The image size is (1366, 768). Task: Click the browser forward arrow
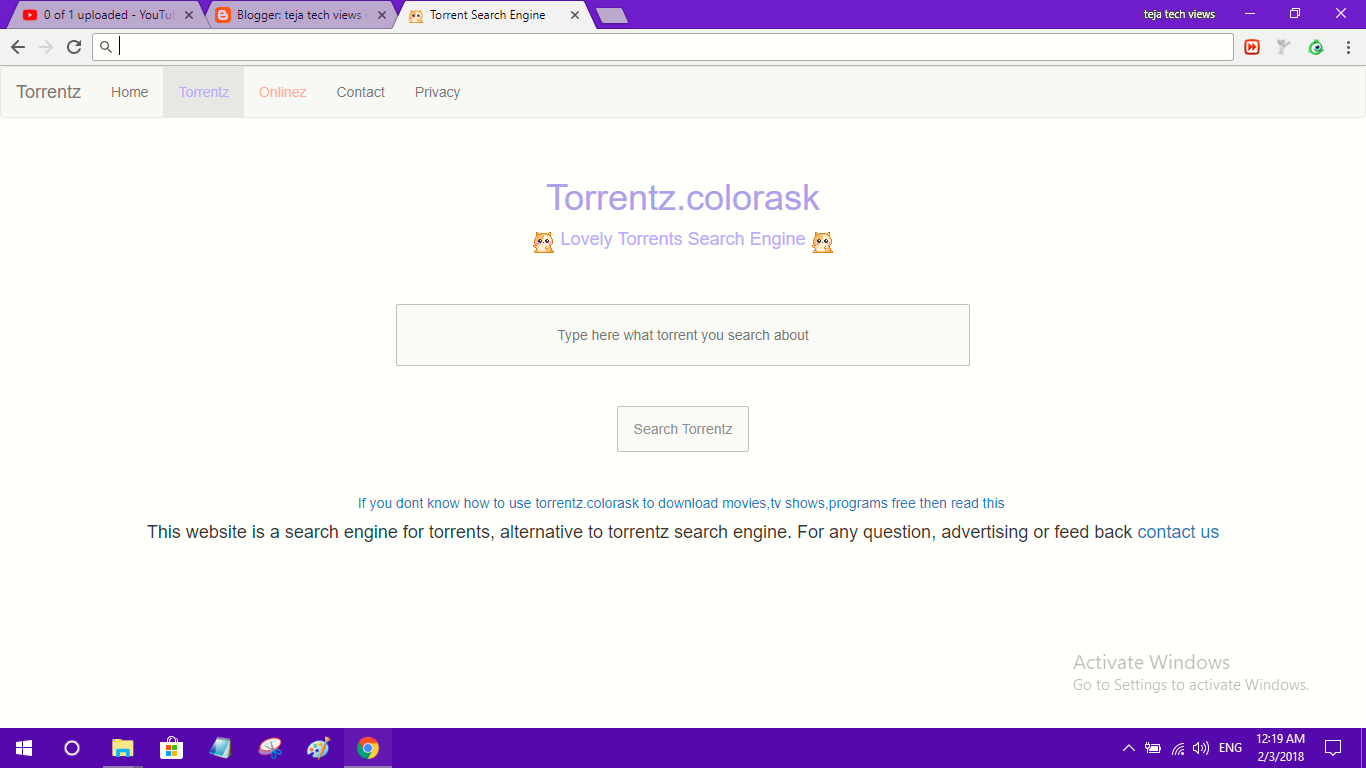click(46, 47)
